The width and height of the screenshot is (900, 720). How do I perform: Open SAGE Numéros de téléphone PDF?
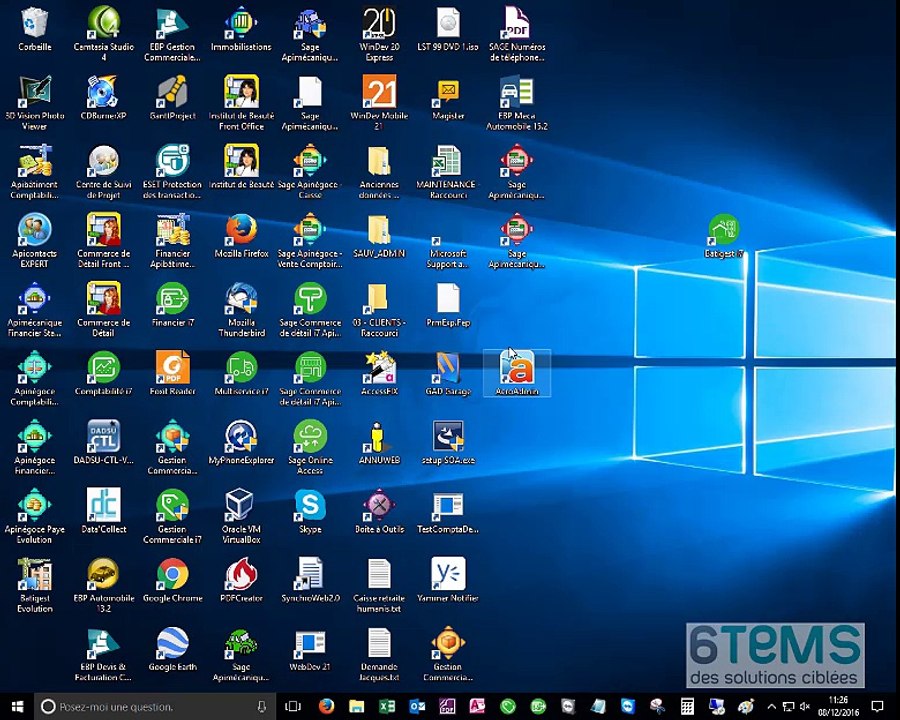(517, 33)
